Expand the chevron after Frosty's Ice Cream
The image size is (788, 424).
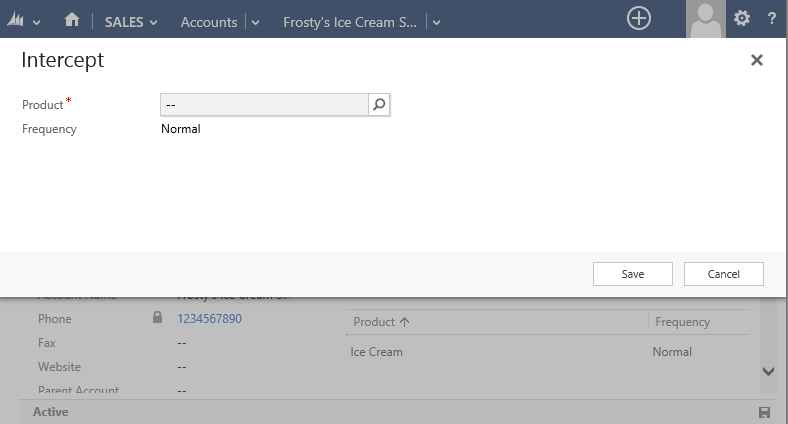(436, 22)
